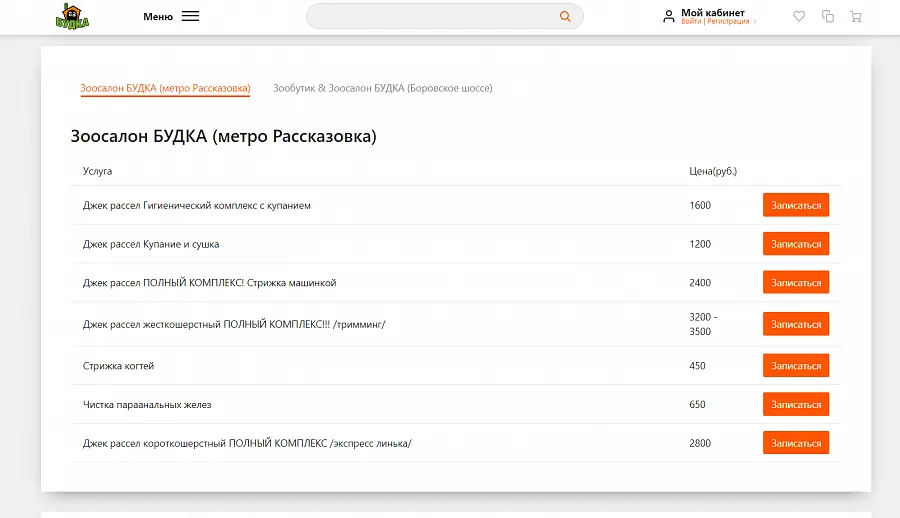Screen dimensions: 900x518
Task: Click the price 1200
Action: (700, 244)
